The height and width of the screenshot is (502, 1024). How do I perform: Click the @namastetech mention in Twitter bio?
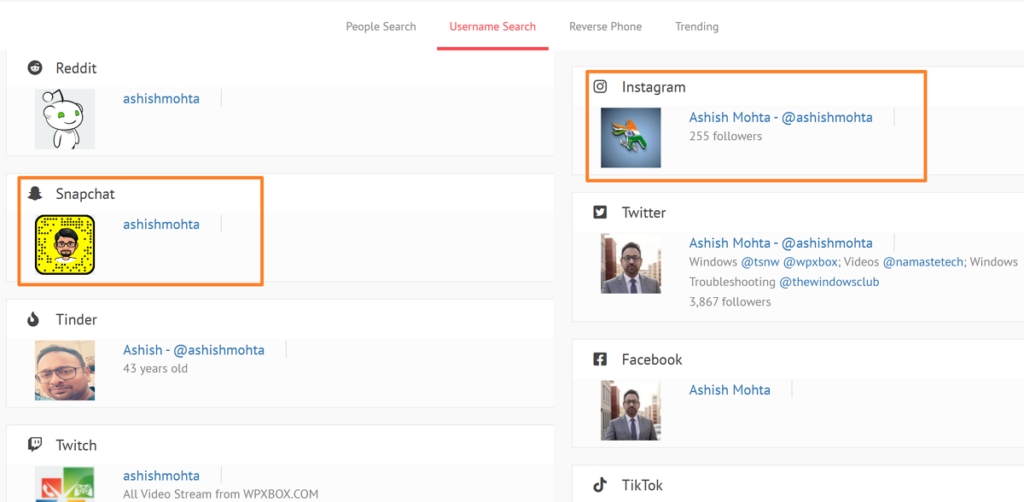tap(923, 262)
